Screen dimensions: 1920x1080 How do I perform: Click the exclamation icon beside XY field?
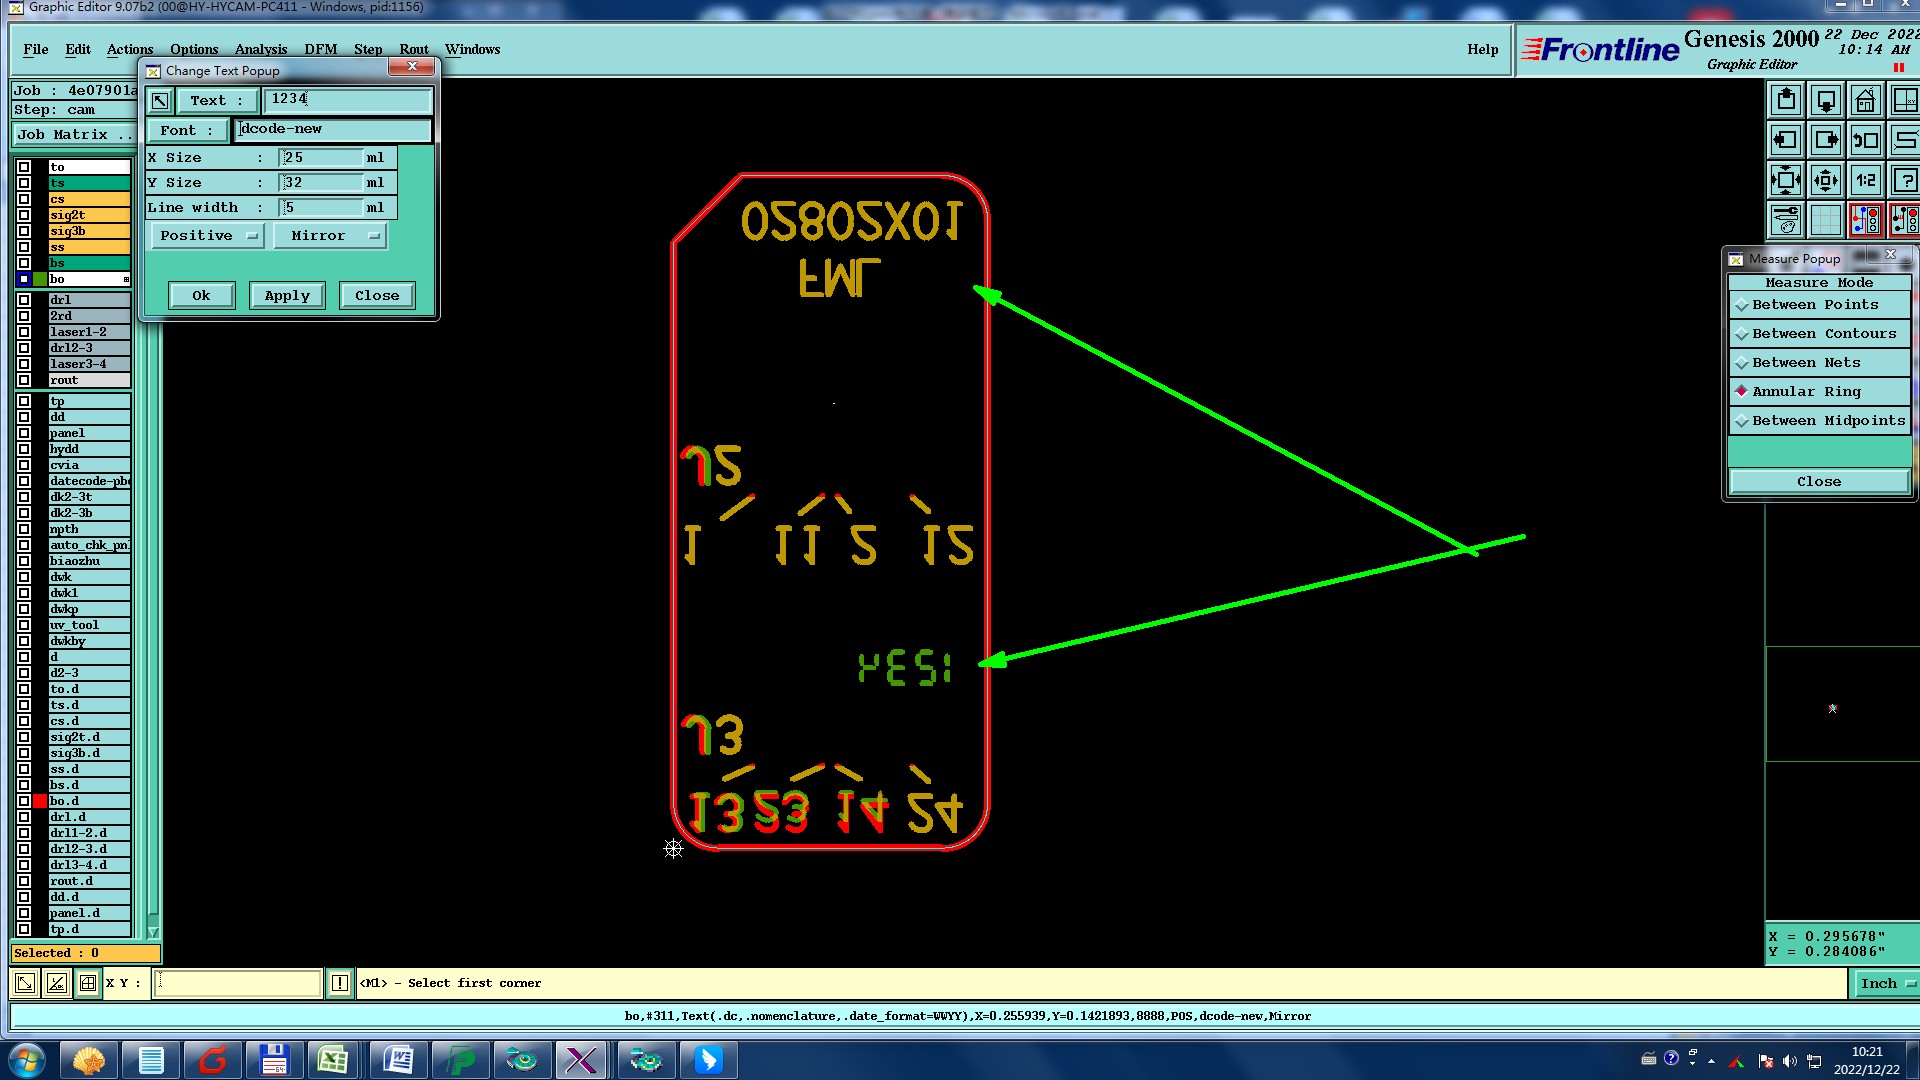point(339,983)
